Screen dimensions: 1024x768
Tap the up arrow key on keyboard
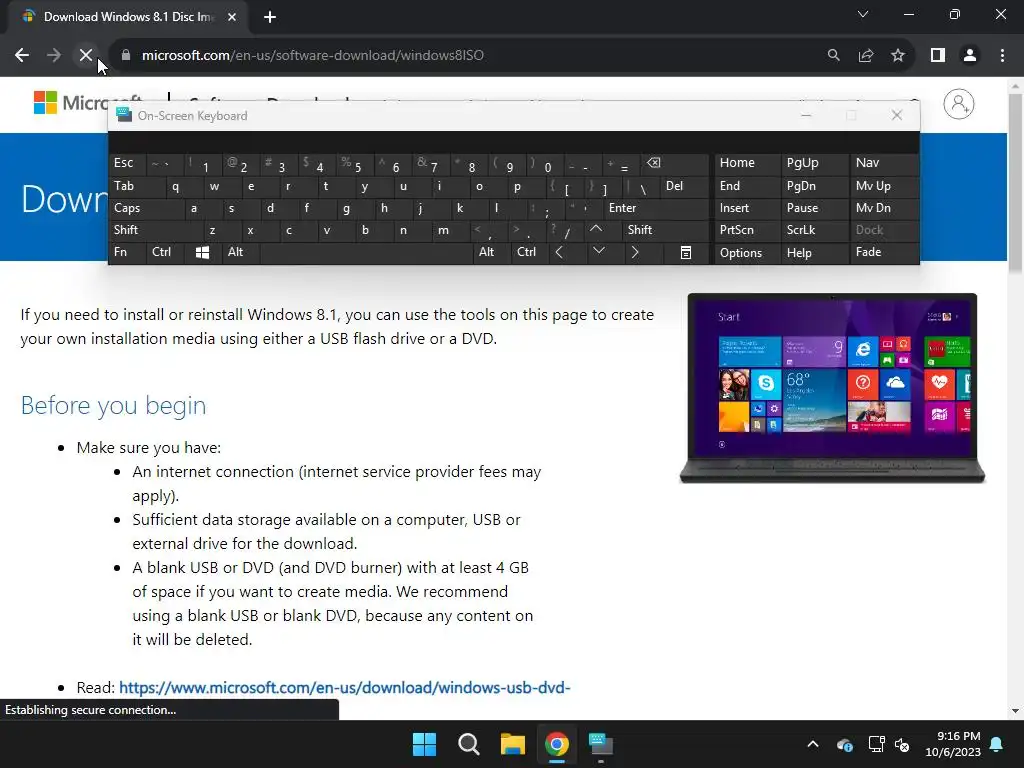coord(596,229)
